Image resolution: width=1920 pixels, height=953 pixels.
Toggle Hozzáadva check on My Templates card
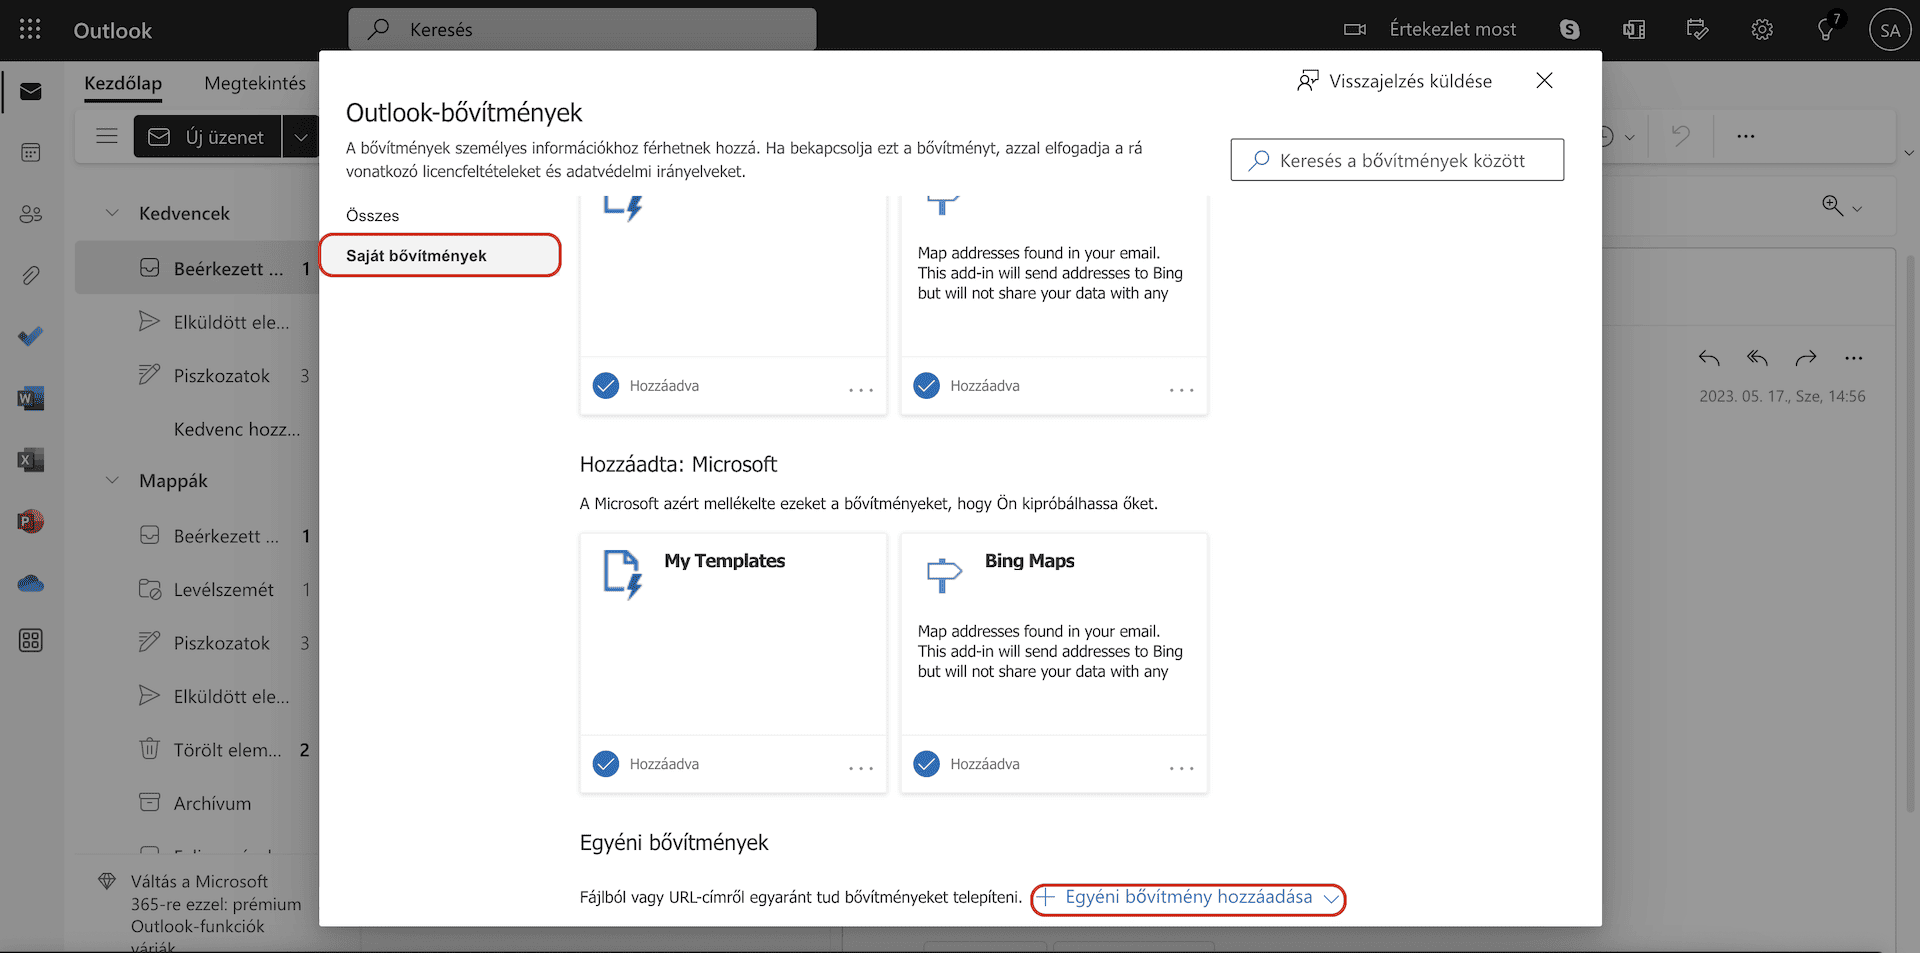tap(606, 764)
